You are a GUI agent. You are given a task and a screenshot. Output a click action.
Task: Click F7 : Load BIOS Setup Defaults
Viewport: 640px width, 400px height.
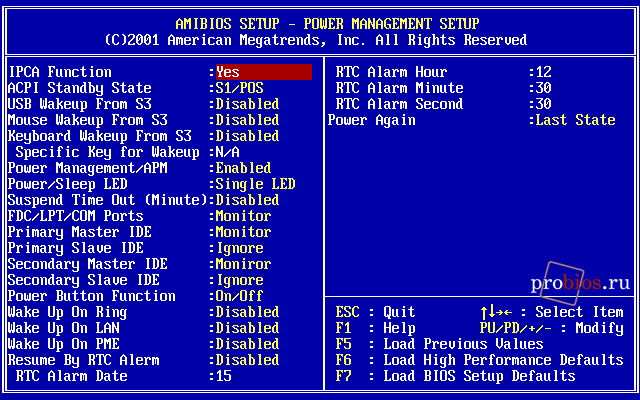[456, 376]
